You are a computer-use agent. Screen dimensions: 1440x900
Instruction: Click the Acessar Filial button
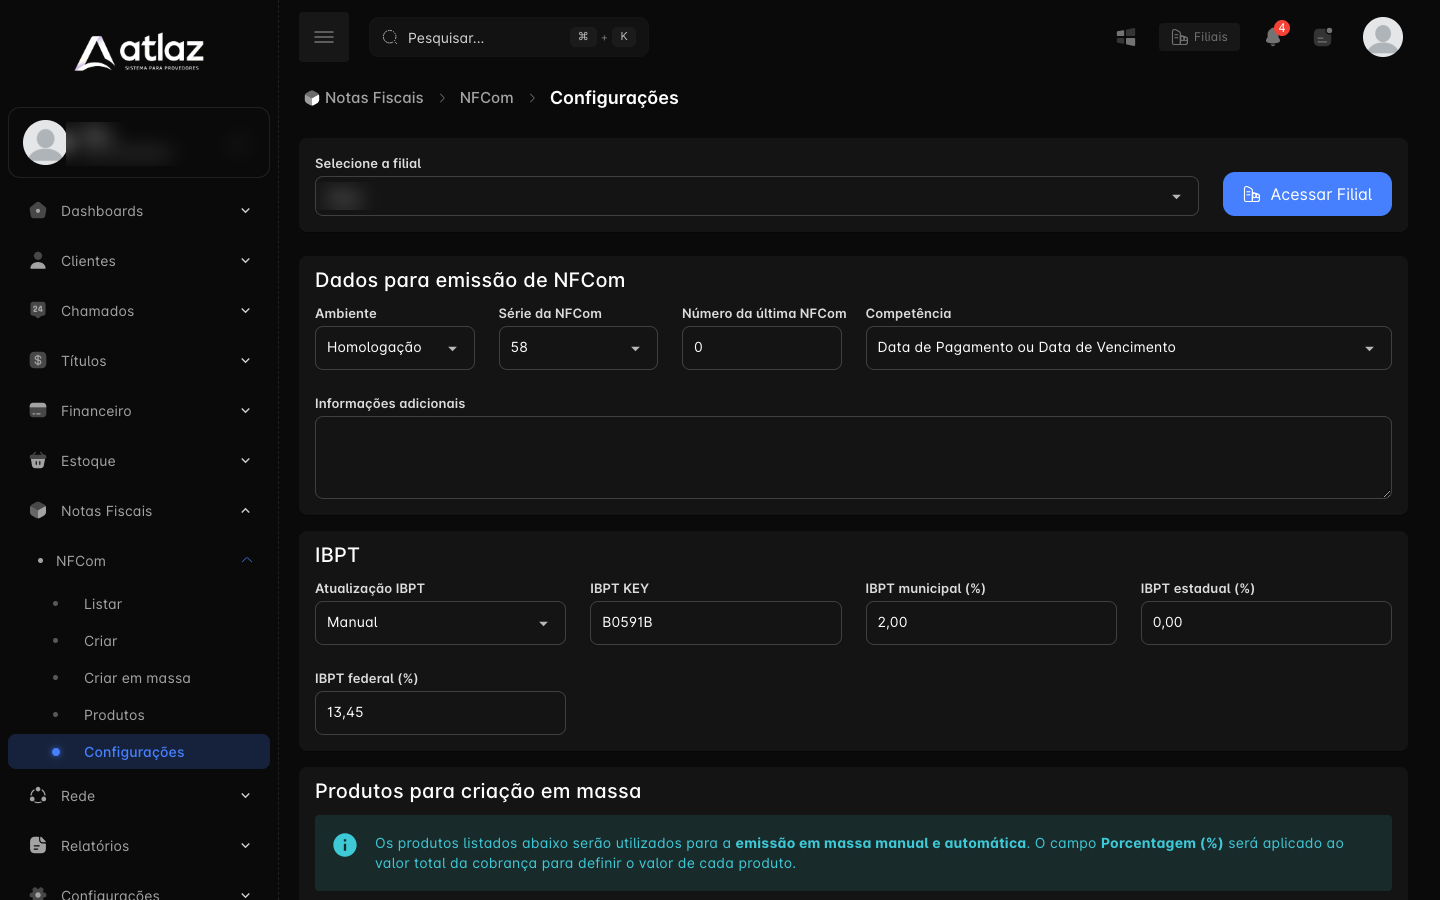click(x=1307, y=194)
